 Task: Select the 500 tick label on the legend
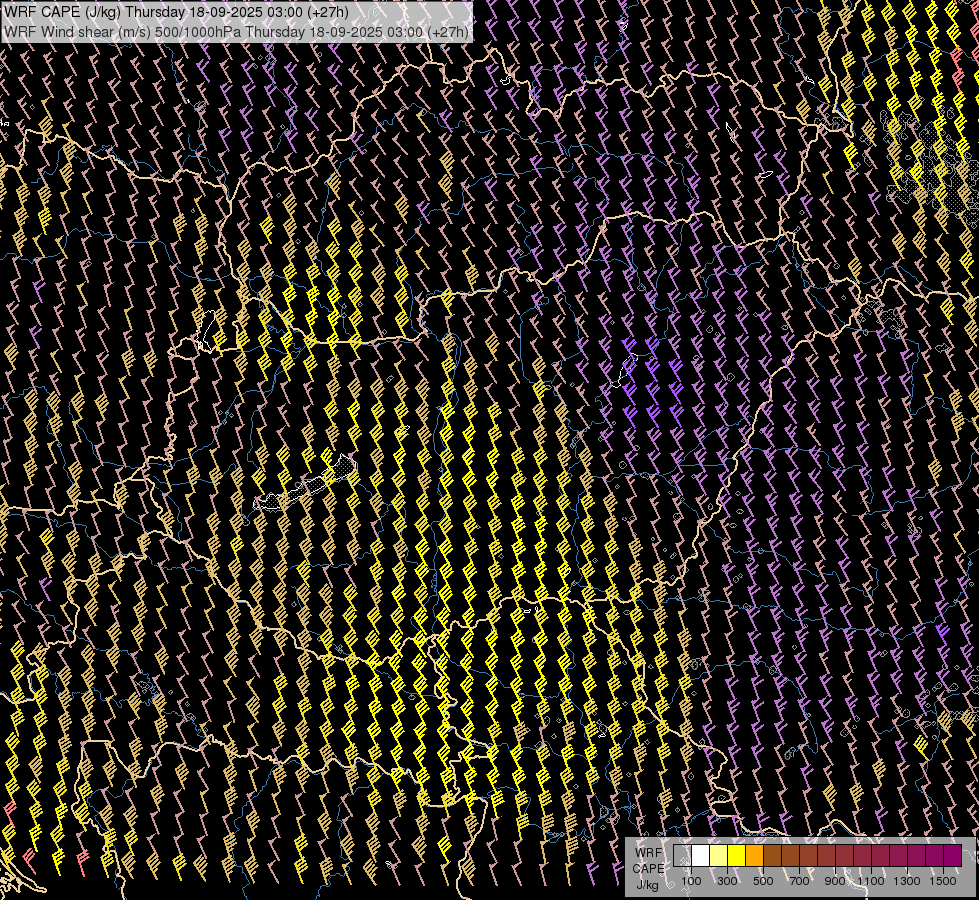(x=763, y=881)
